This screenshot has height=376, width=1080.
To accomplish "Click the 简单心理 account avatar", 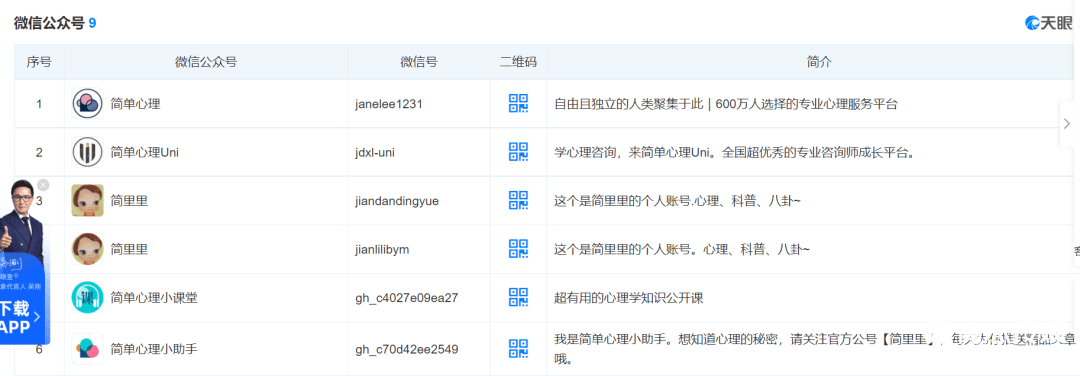I will 87,104.
